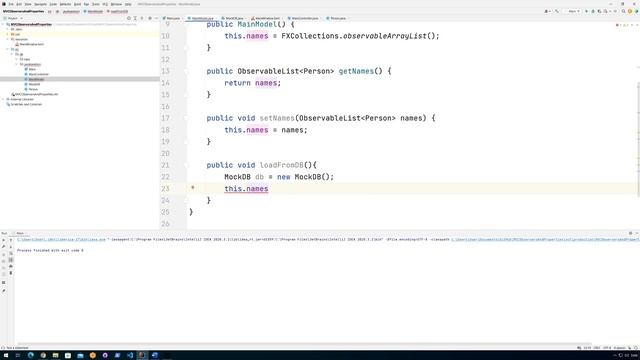This screenshot has height=360, width=640.
Task: Open Visual Studio Code from taskbar
Action: coord(130,355)
